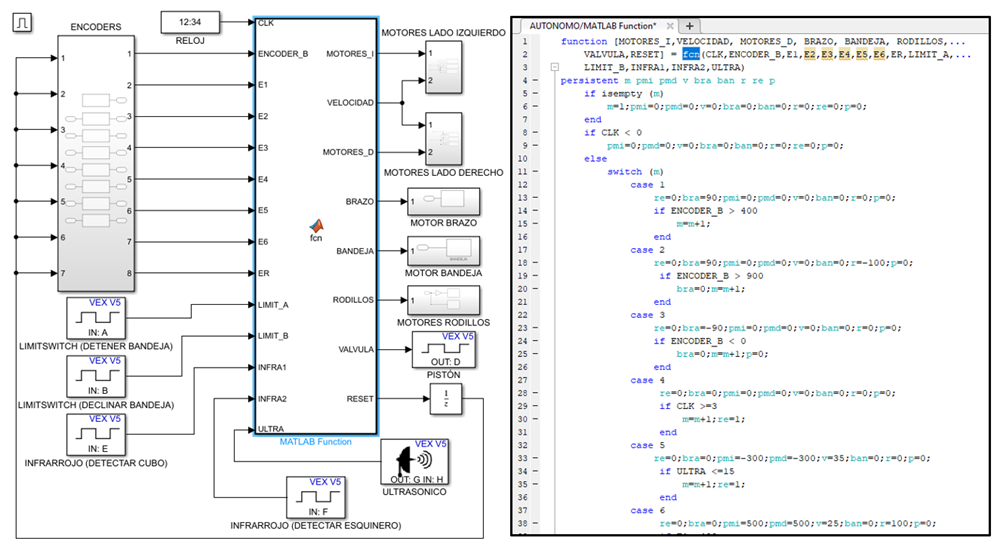The width and height of the screenshot is (1000, 547).
Task: Click the PISTÓN output block
Action: coord(444,350)
